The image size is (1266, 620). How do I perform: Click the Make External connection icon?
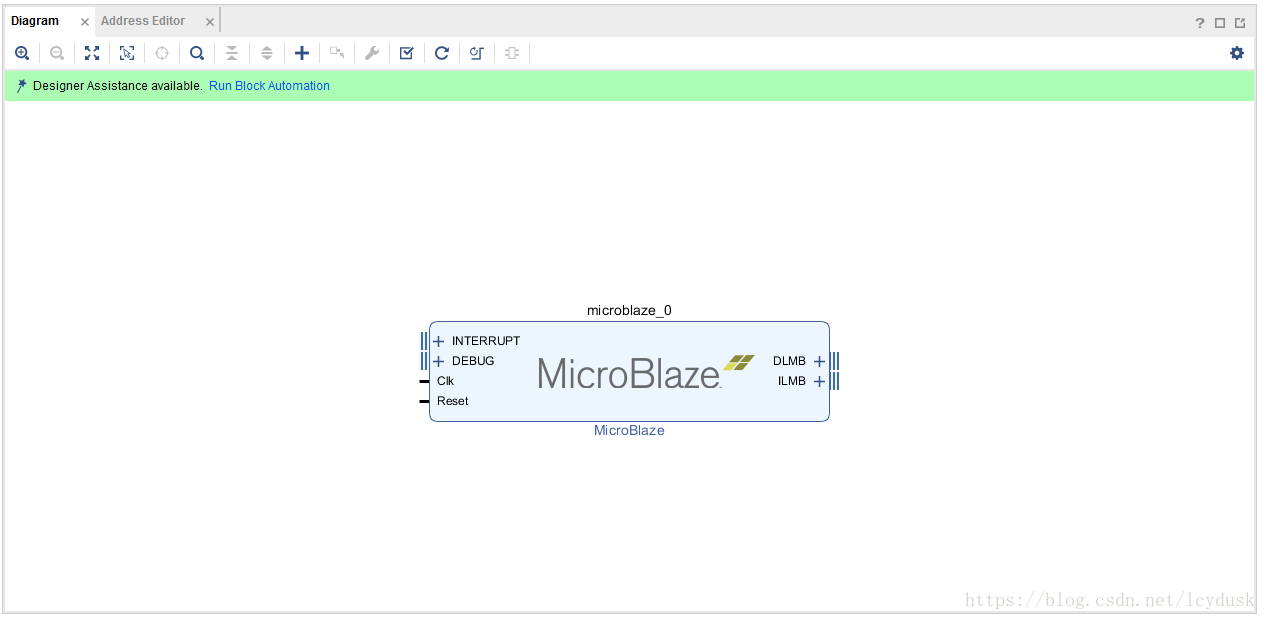coord(337,53)
